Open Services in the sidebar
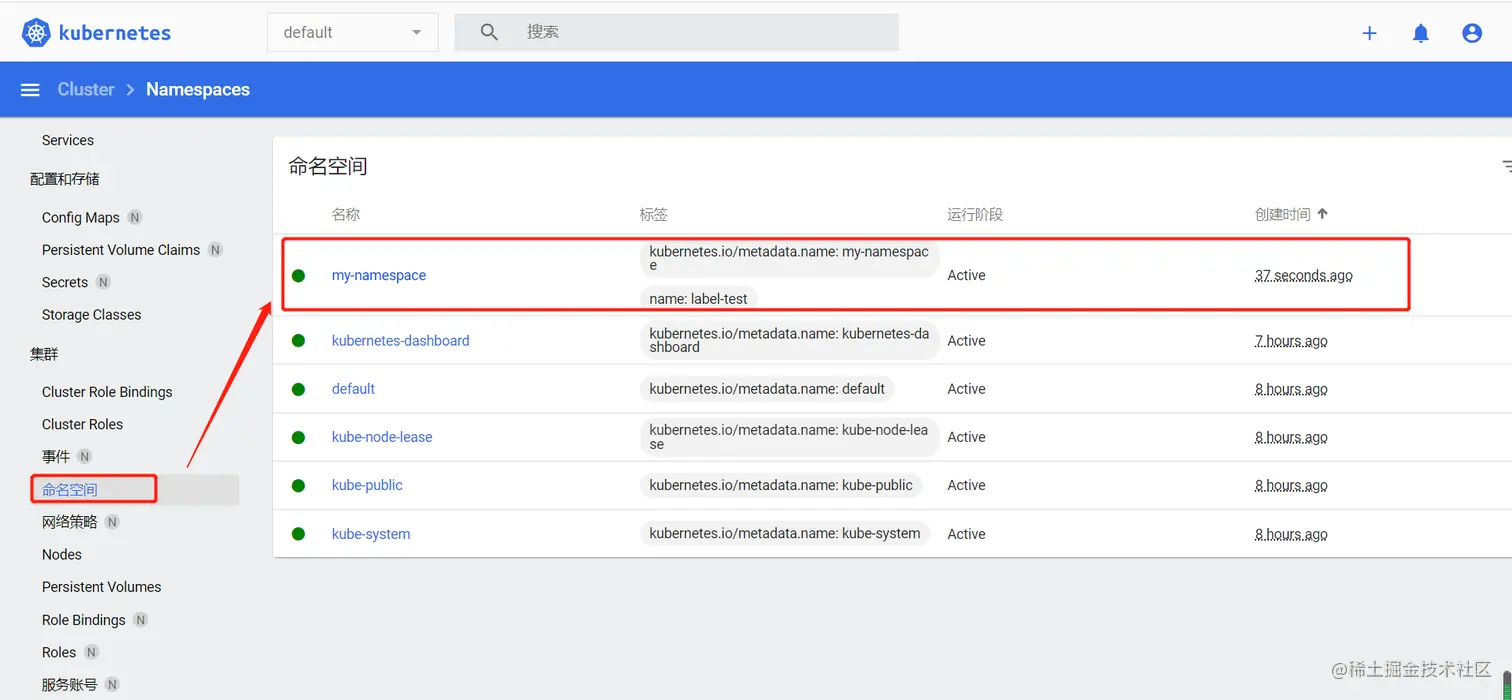The height and width of the screenshot is (700, 1512). click(x=68, y=140)
